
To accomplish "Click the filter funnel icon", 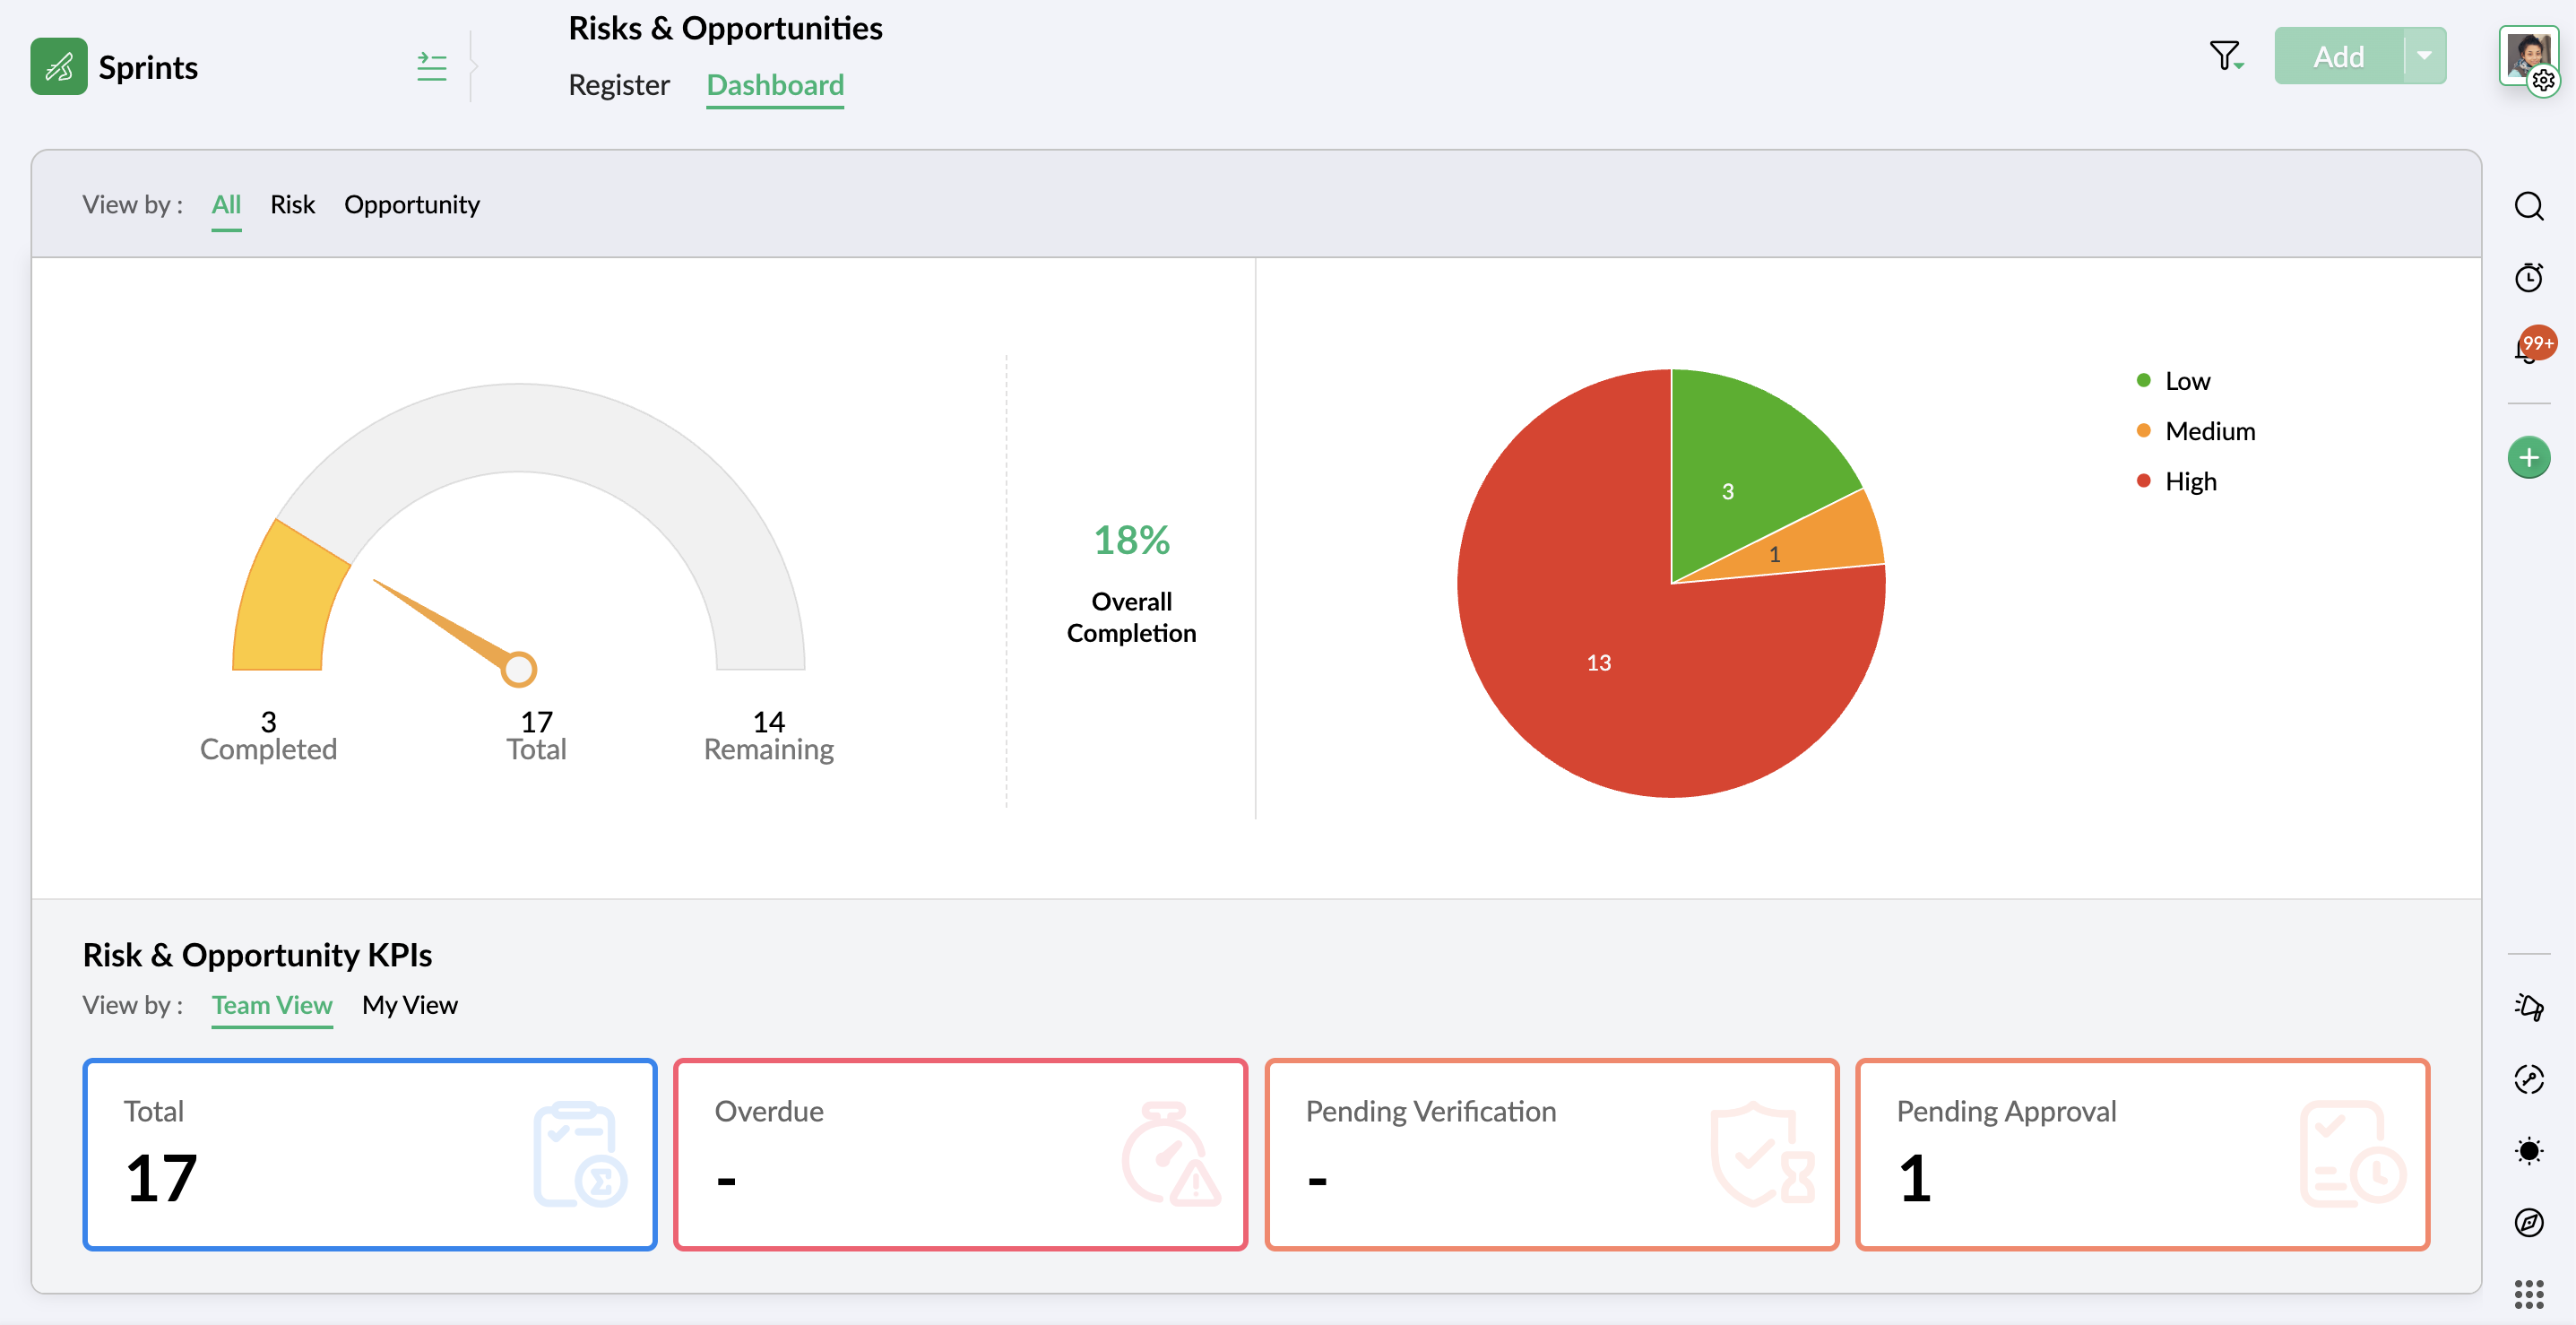I will (2225, 56).
